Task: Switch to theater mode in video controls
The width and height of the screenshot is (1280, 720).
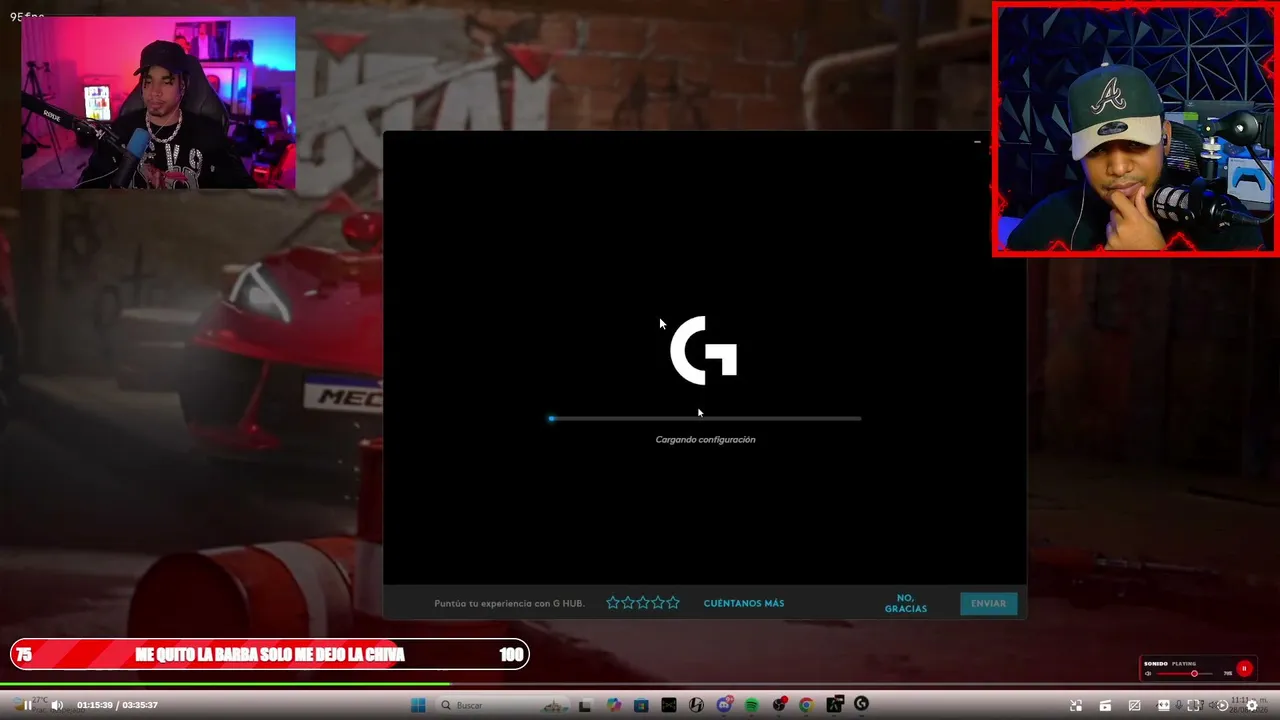Action: pos(1163,705)
